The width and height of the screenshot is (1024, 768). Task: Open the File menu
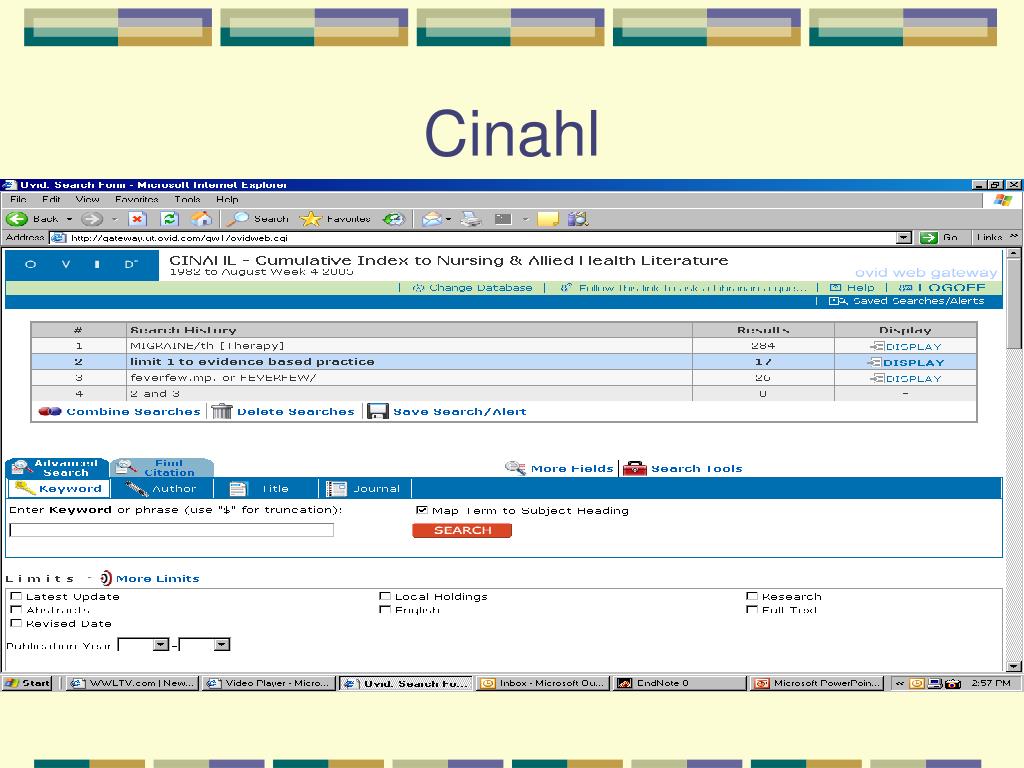18,199
